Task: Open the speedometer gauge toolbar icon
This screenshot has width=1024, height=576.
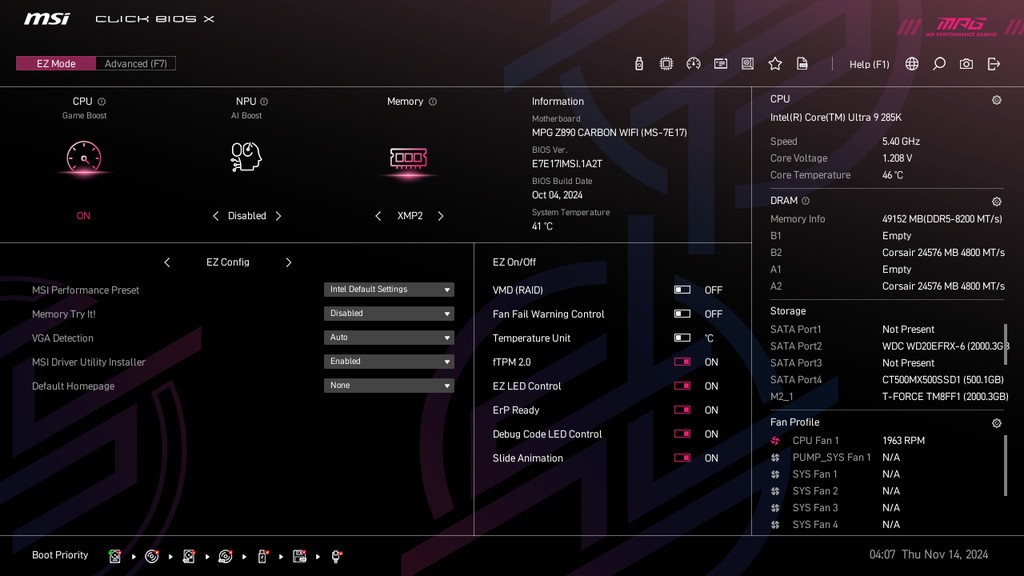Action: [x=694, y=63]
